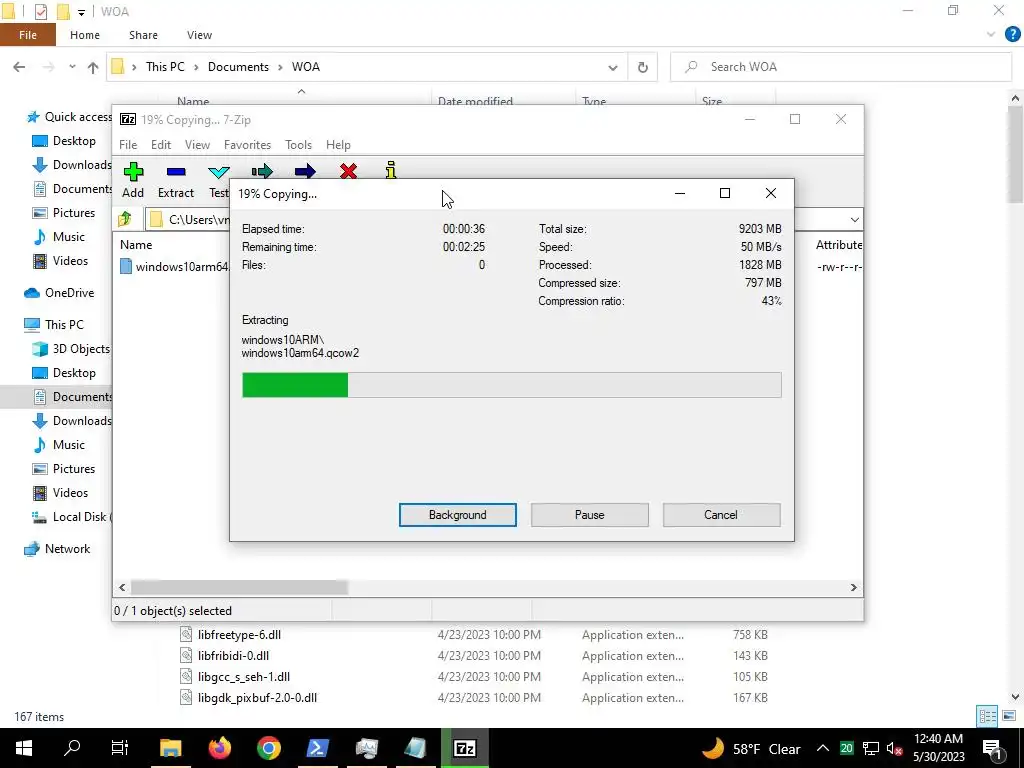Click the Explorer refresh button
Viewport: 1024px width, 768px height.
pos(643,67)
